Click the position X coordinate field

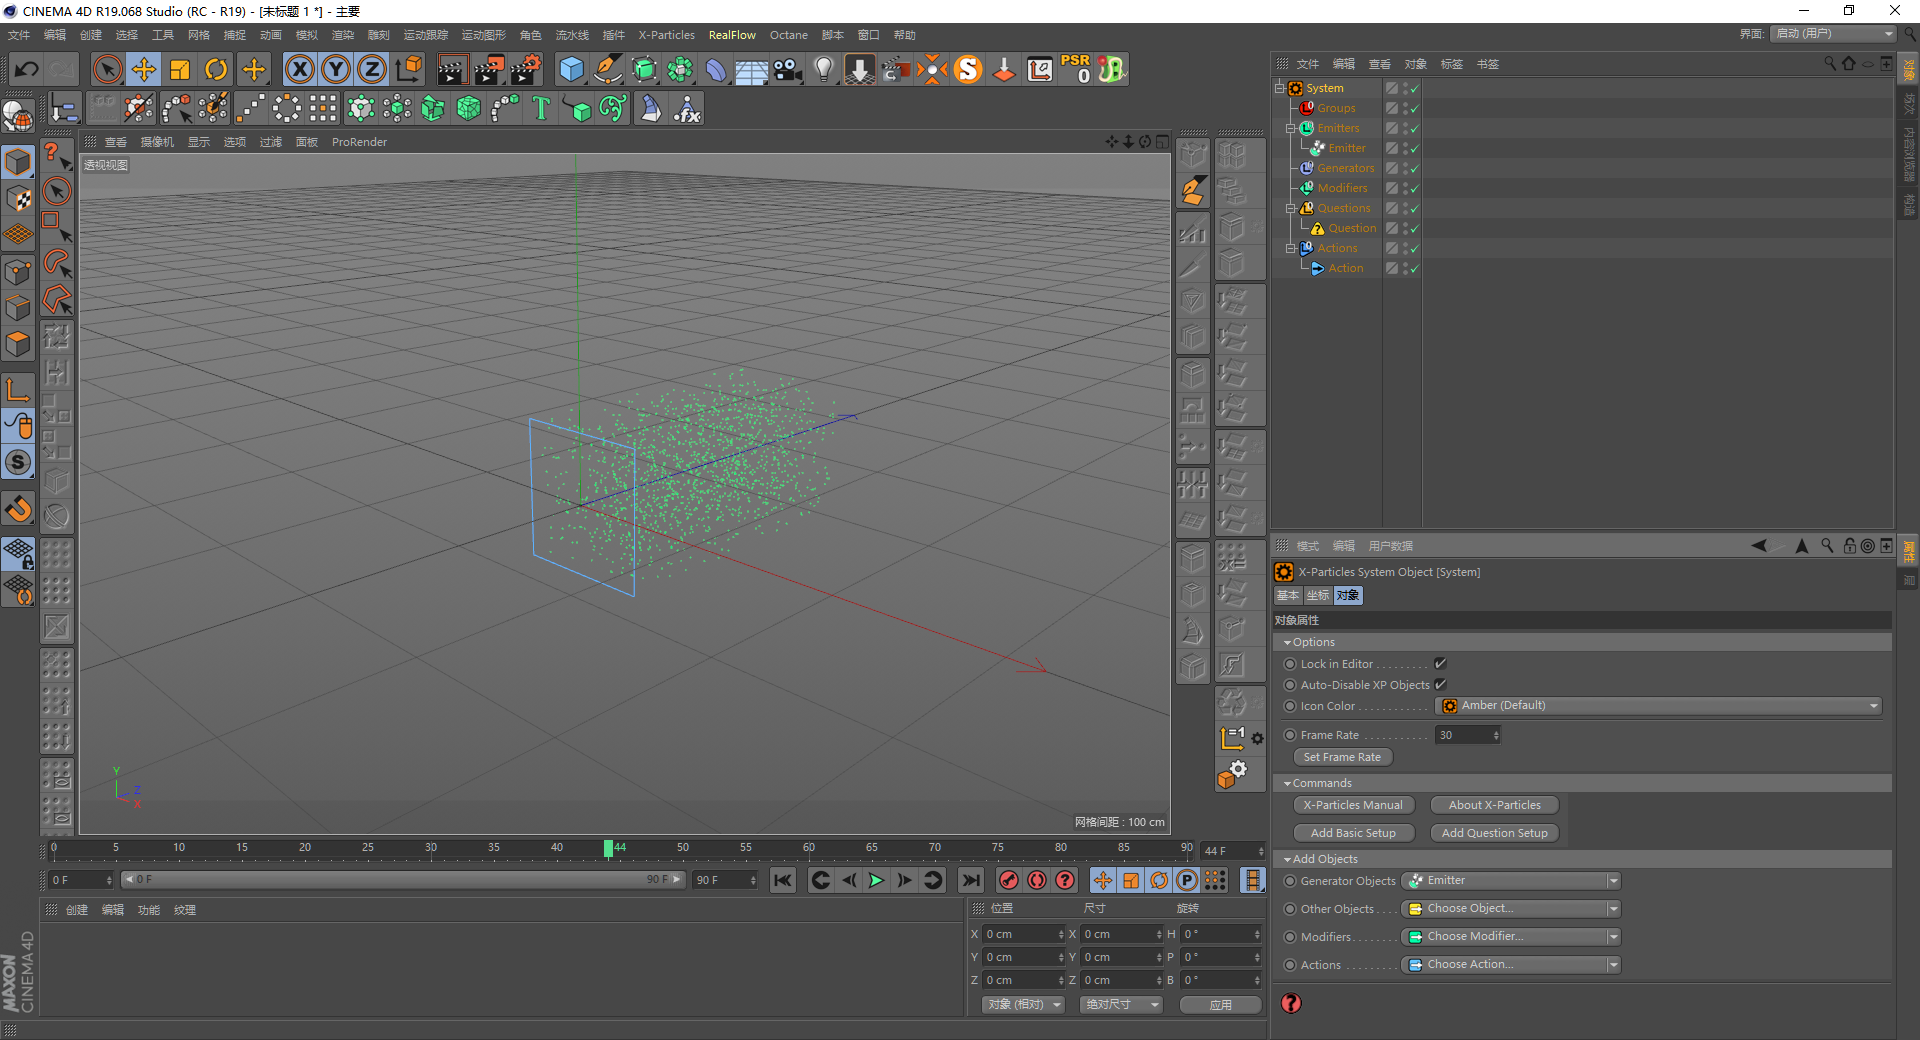point(1024,935)
